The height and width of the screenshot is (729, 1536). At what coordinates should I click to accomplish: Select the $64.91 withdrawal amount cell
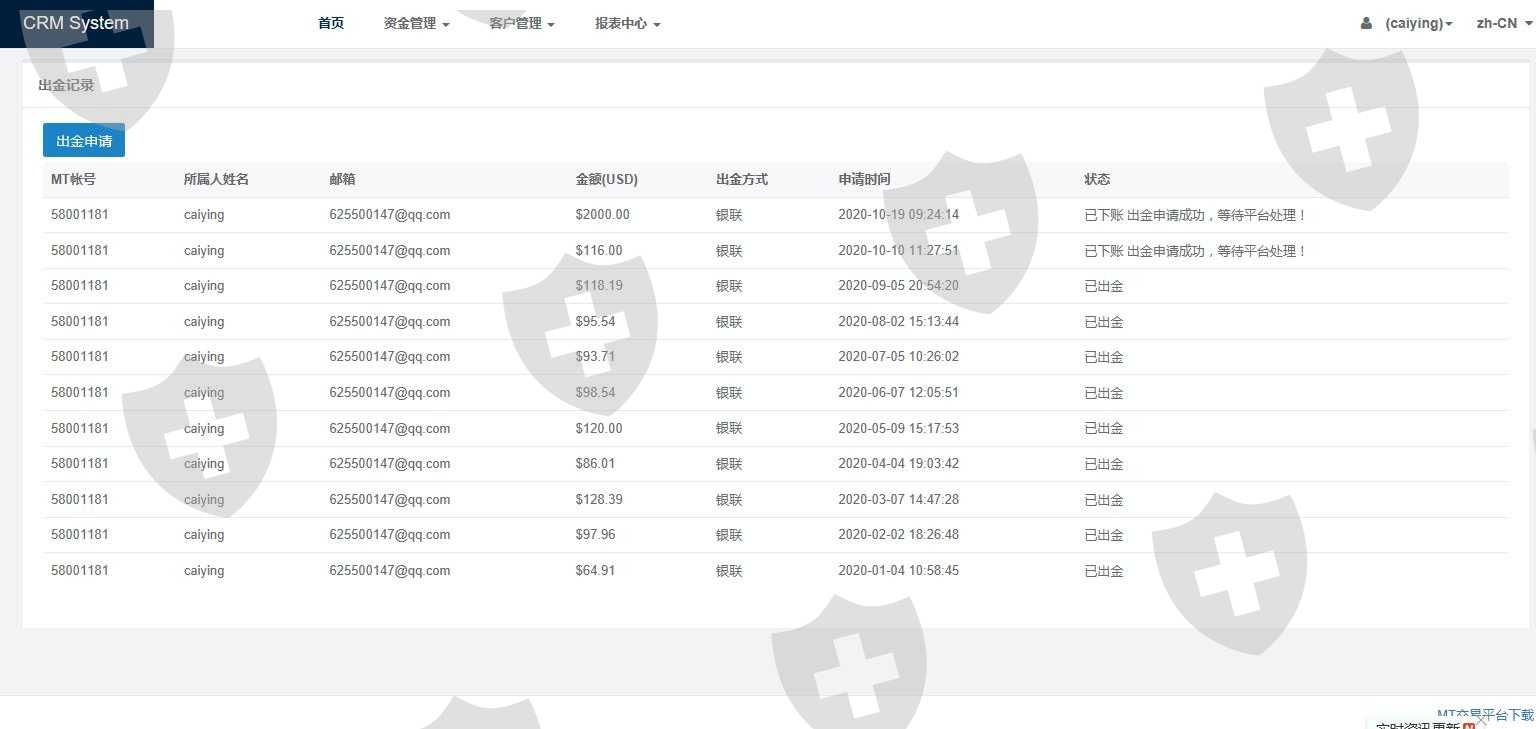[595, 570]
